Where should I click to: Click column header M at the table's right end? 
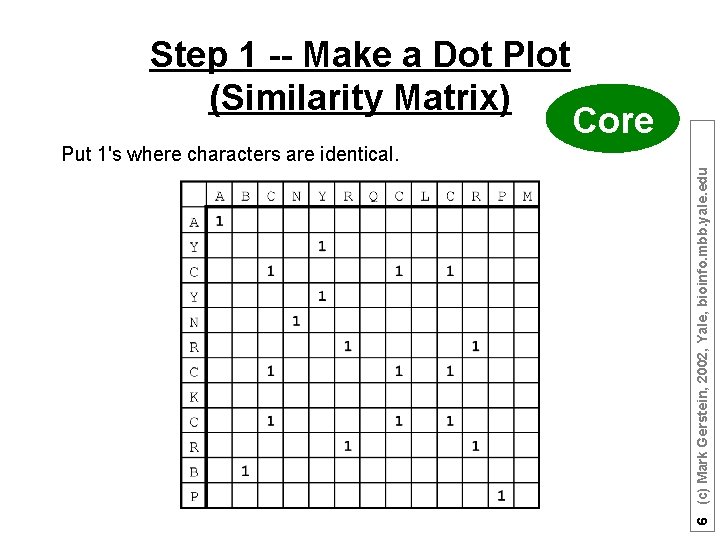tap(527, 196)
